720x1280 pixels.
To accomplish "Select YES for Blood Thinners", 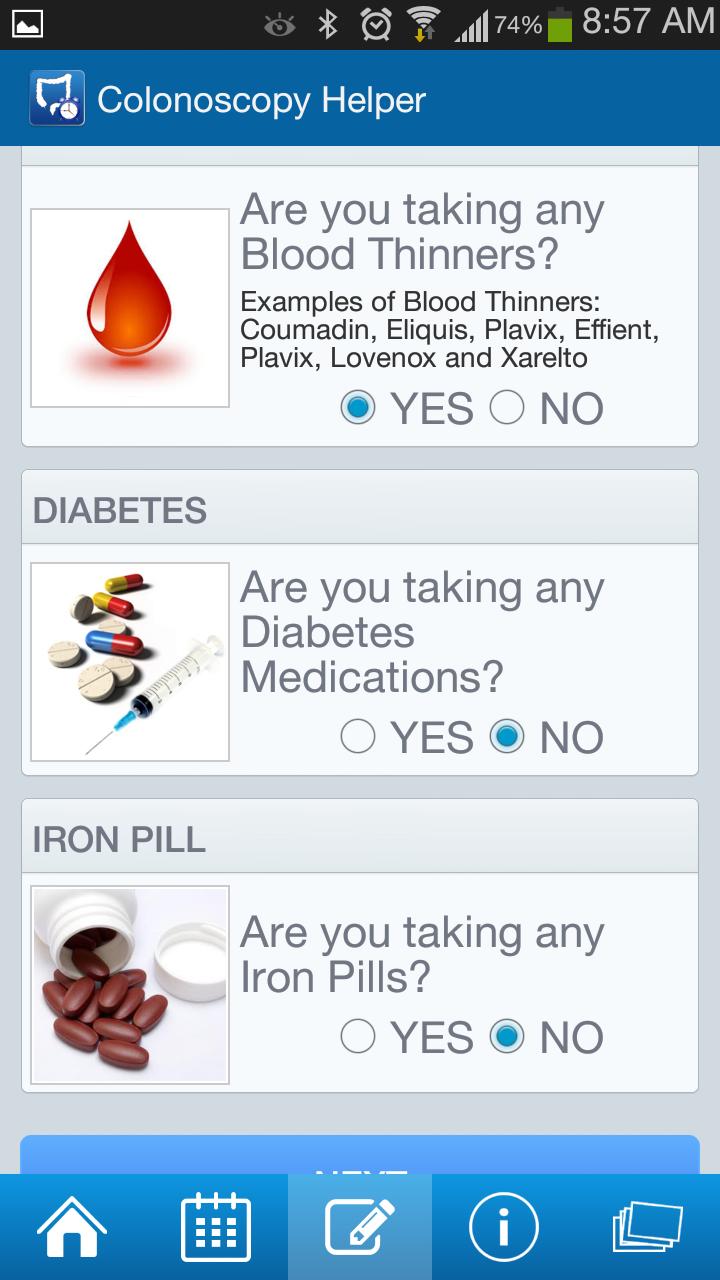I will pos(359,408).
